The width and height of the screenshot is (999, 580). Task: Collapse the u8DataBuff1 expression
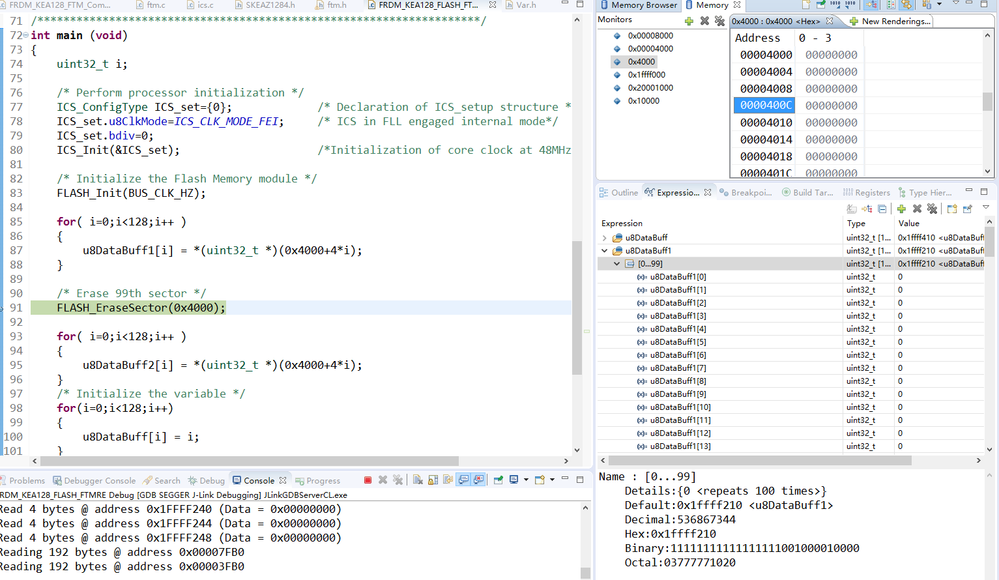coord(605,251)
